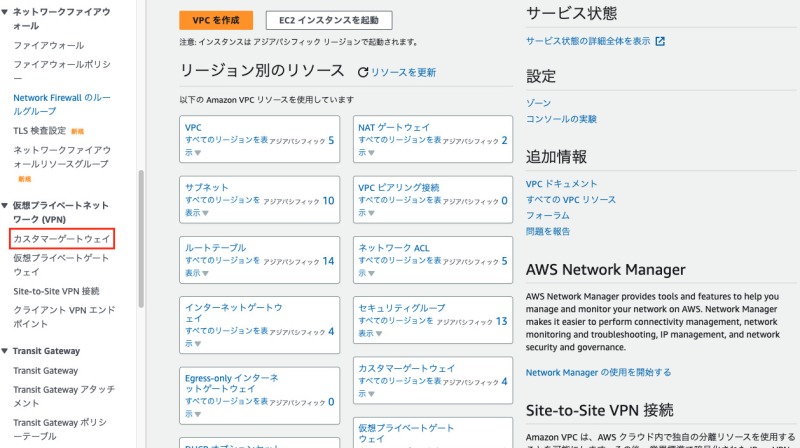The height and width of the screenshot is (448, 800).
Task: Open the VPC ドキュメント link
Action: click(562, 184)
